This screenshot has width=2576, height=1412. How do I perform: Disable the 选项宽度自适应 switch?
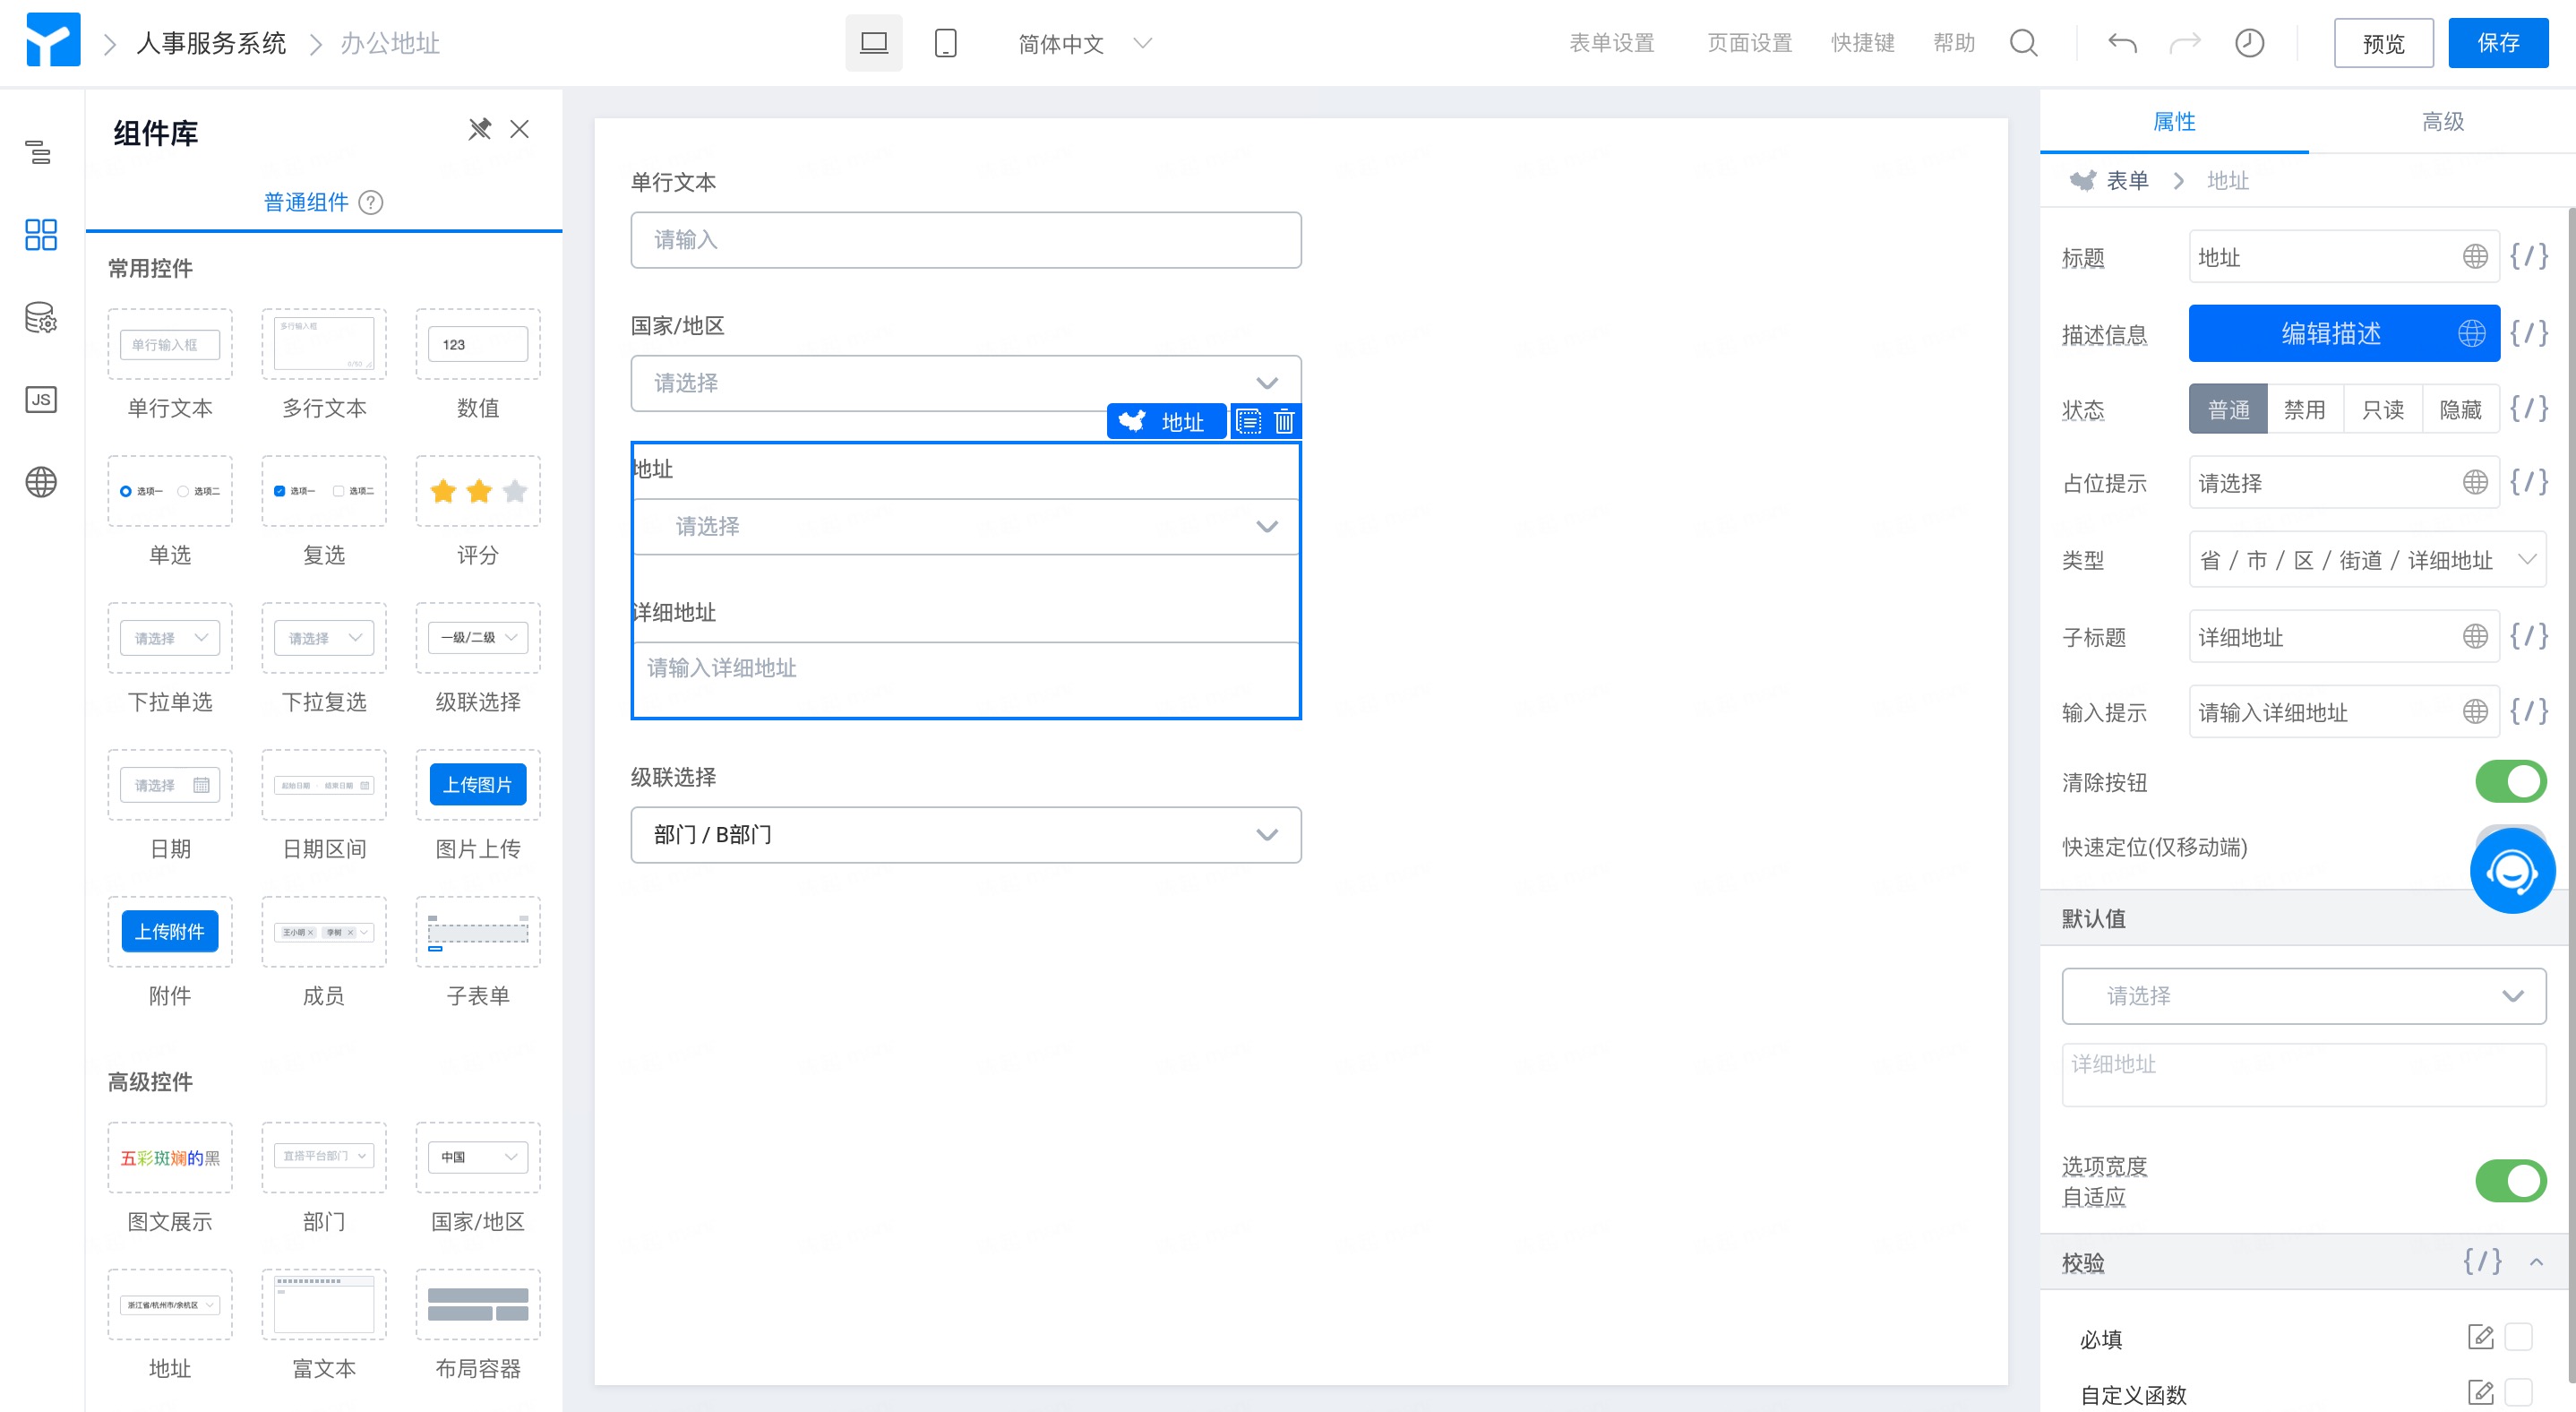(x=2509, y=1180)
